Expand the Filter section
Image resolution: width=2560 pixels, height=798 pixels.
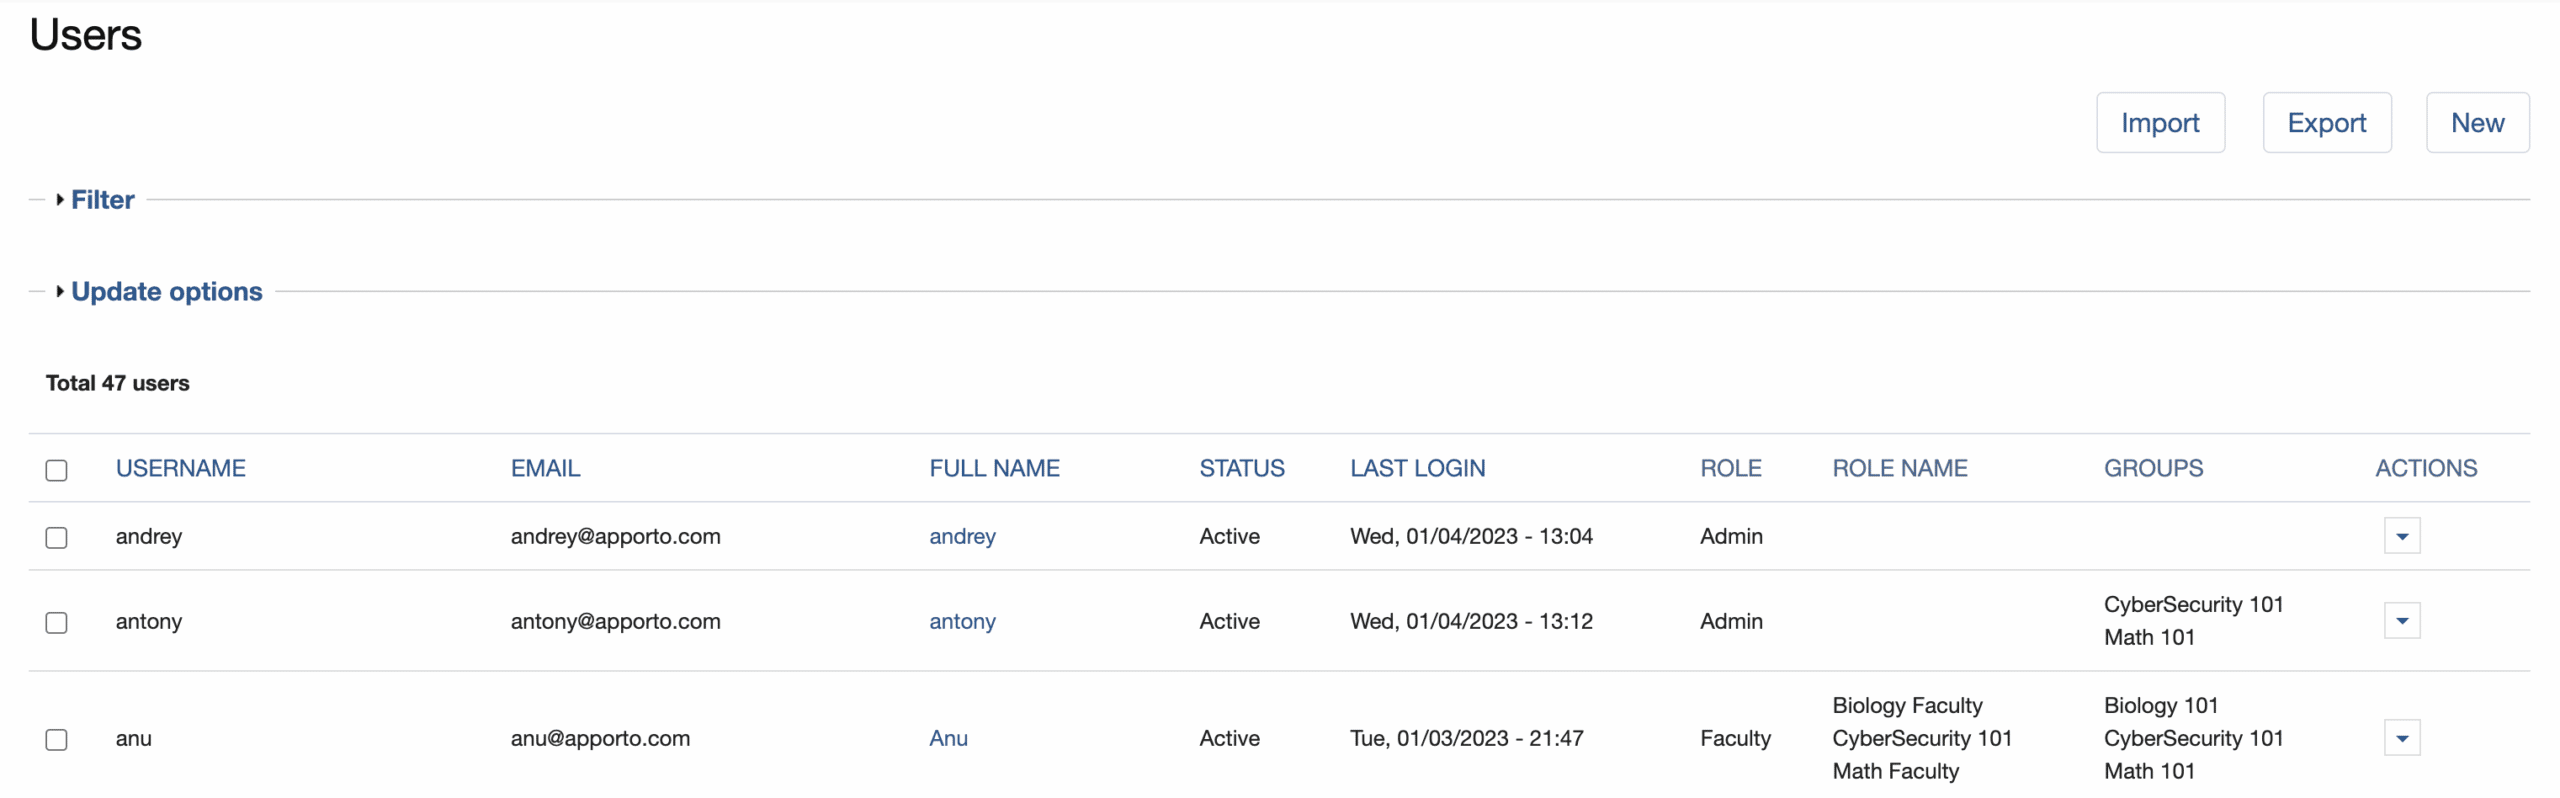(x=102, y=200)
